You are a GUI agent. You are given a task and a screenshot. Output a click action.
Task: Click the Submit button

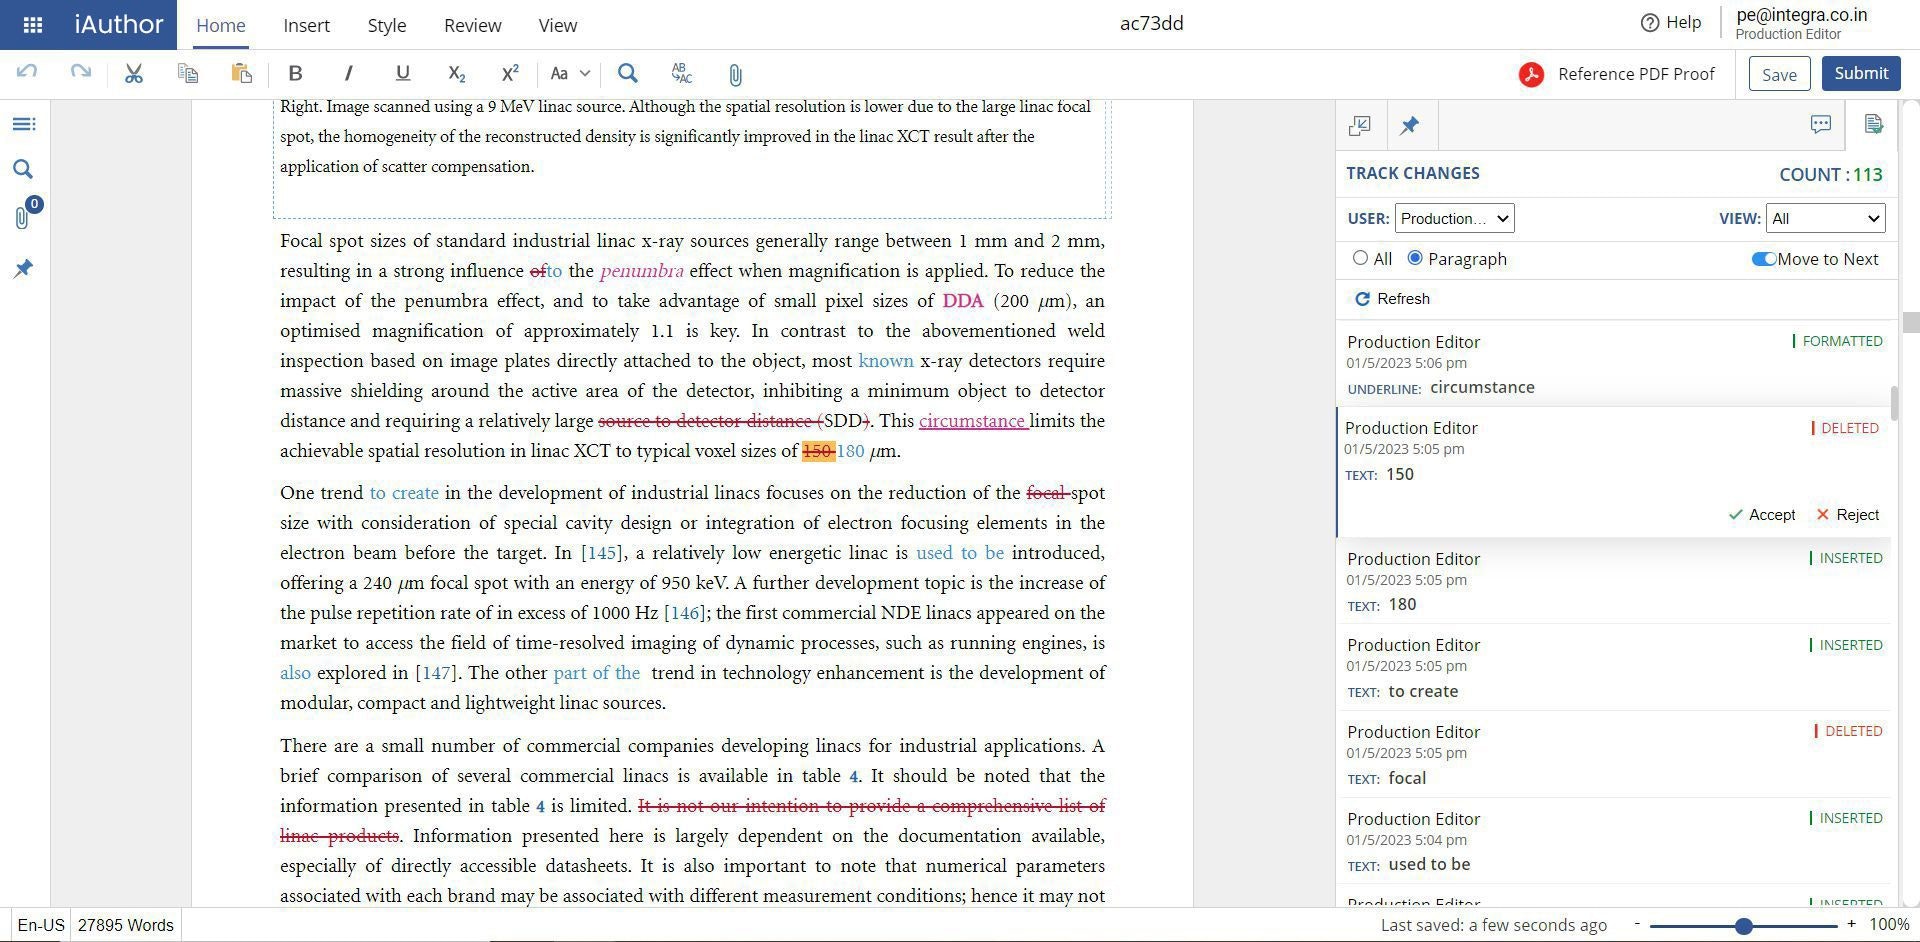(1861, 73)
